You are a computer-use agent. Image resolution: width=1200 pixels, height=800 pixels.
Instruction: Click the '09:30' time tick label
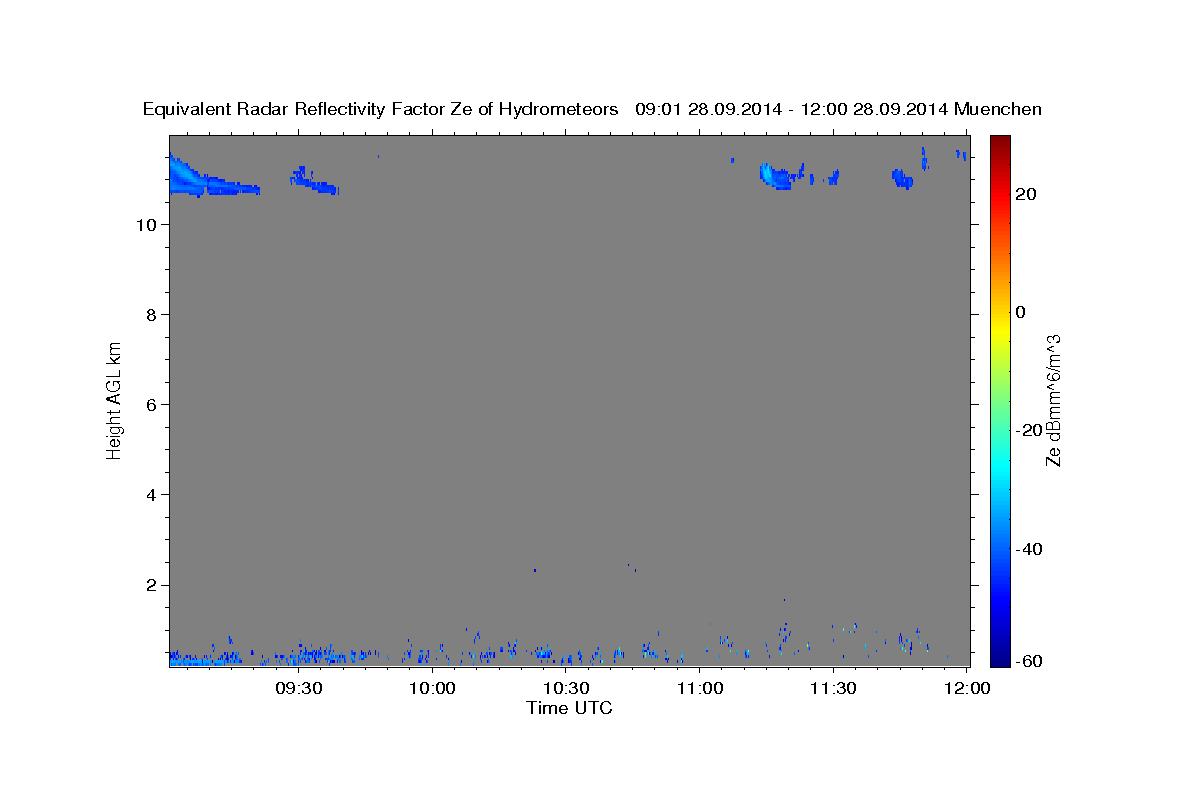point(299,688)
